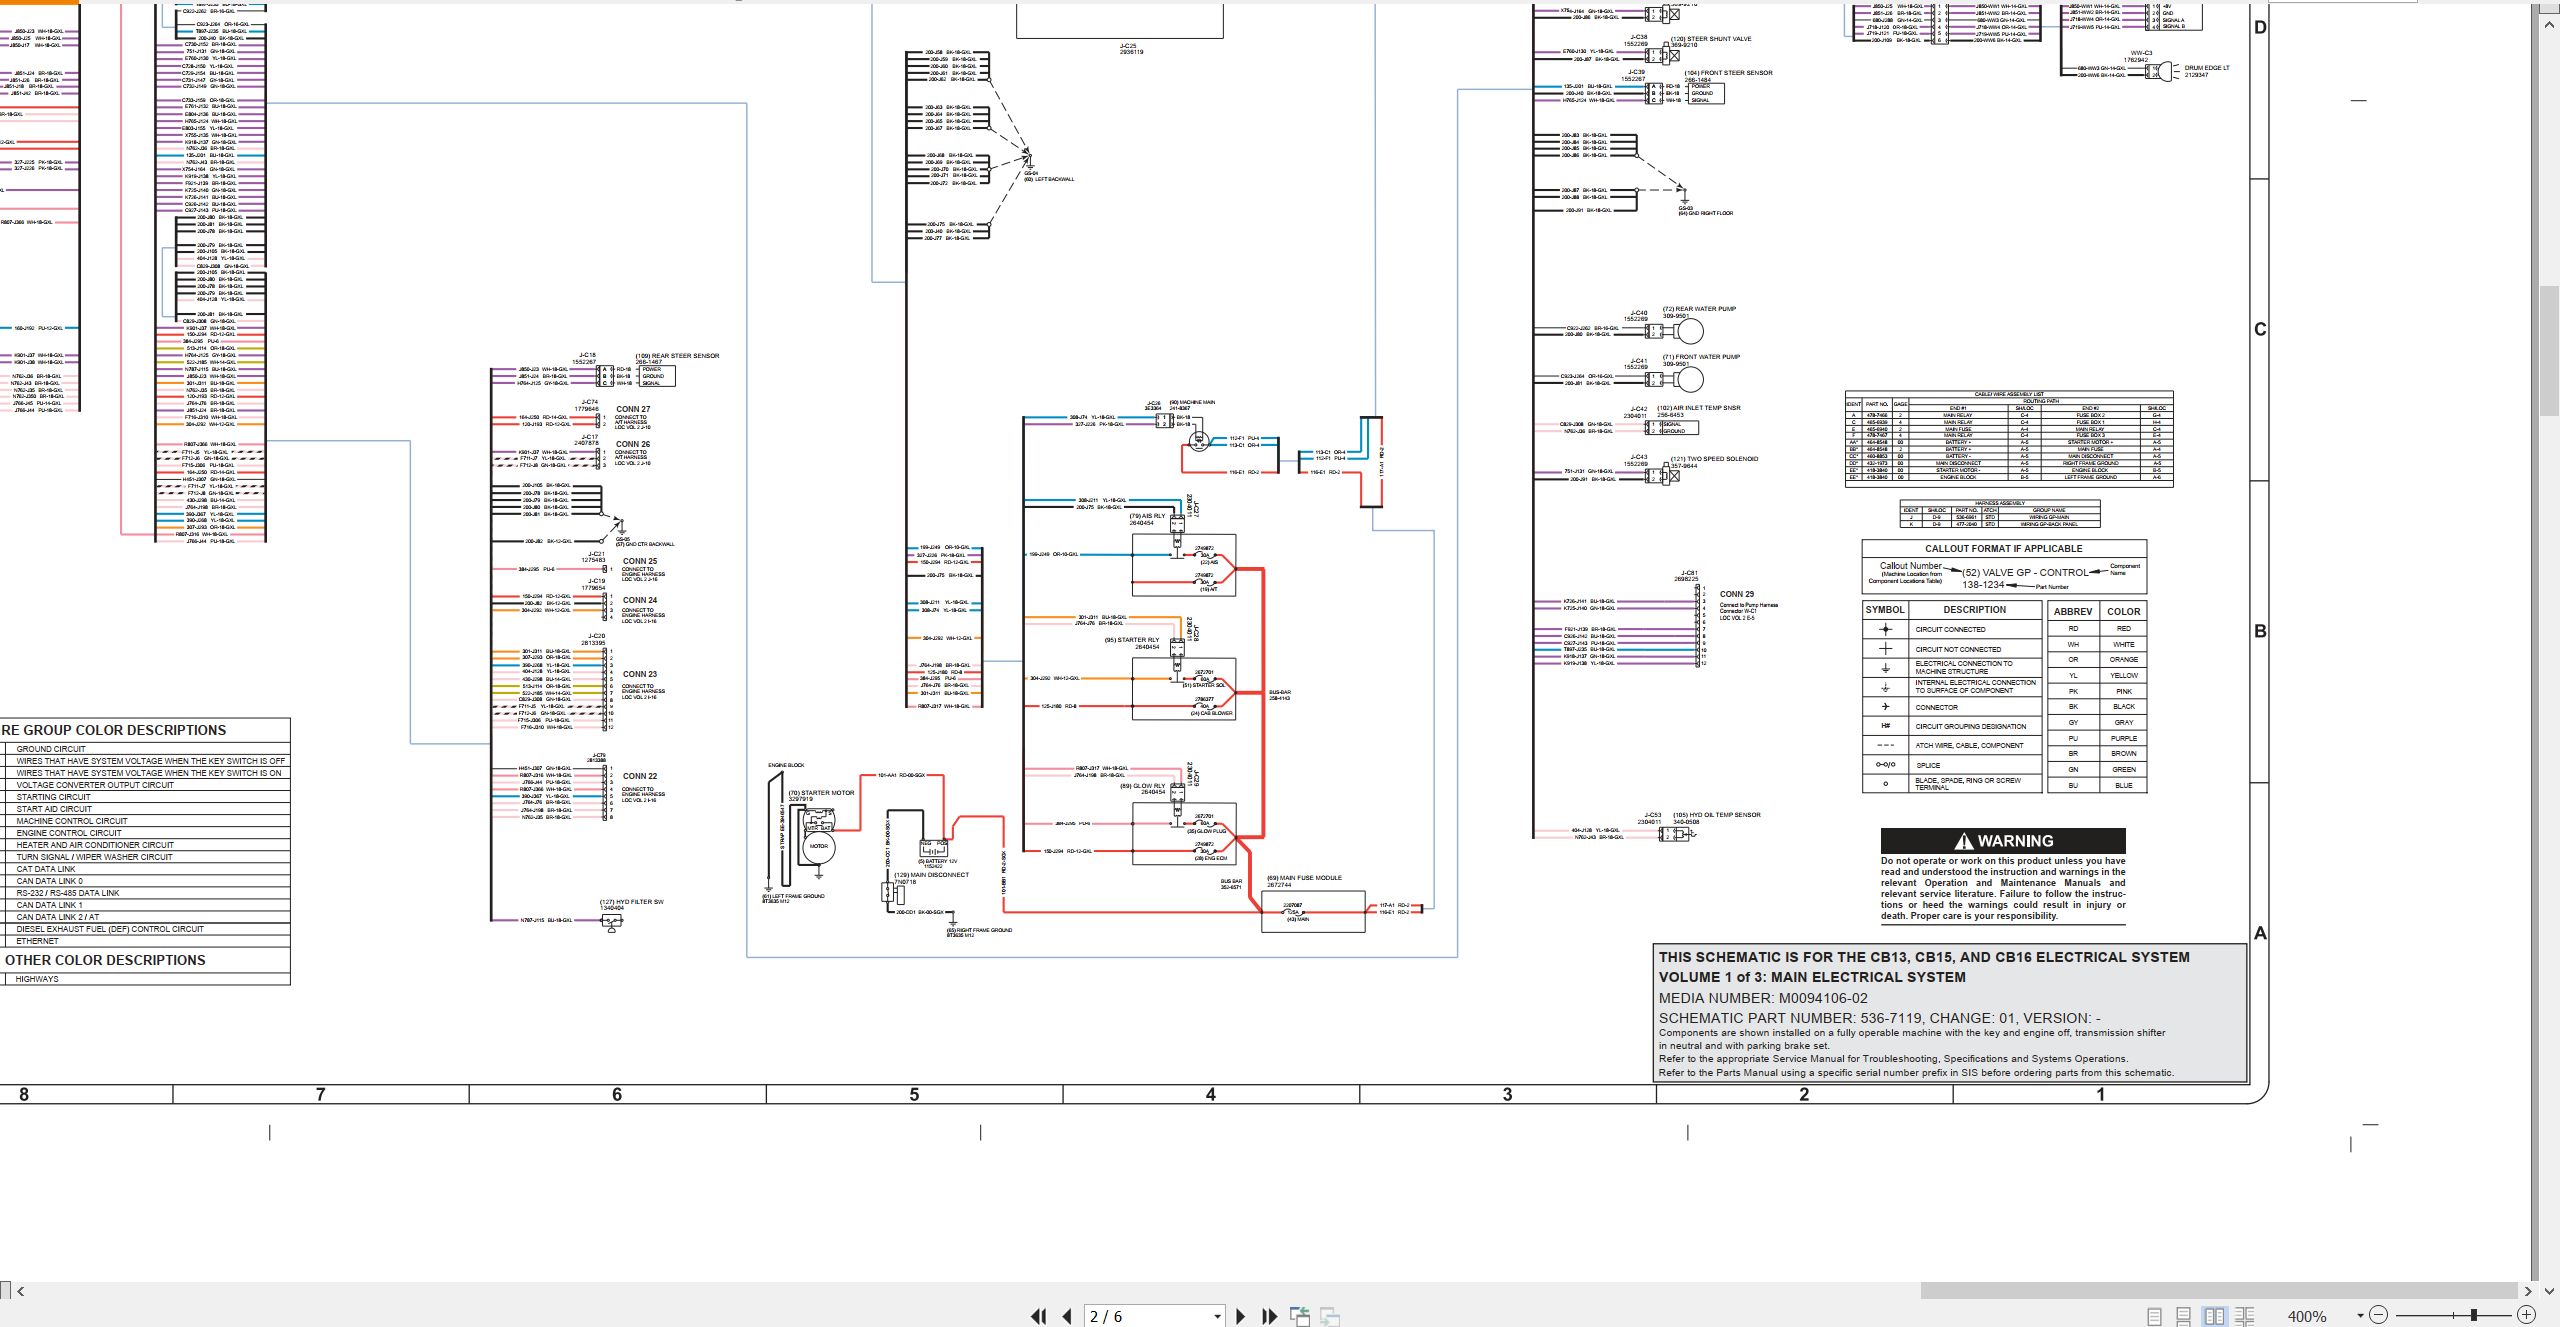Click the 'DRUM EDGE LT' component label
The width and height of the screenshot is (2560, 1327).
point(2207,68)
